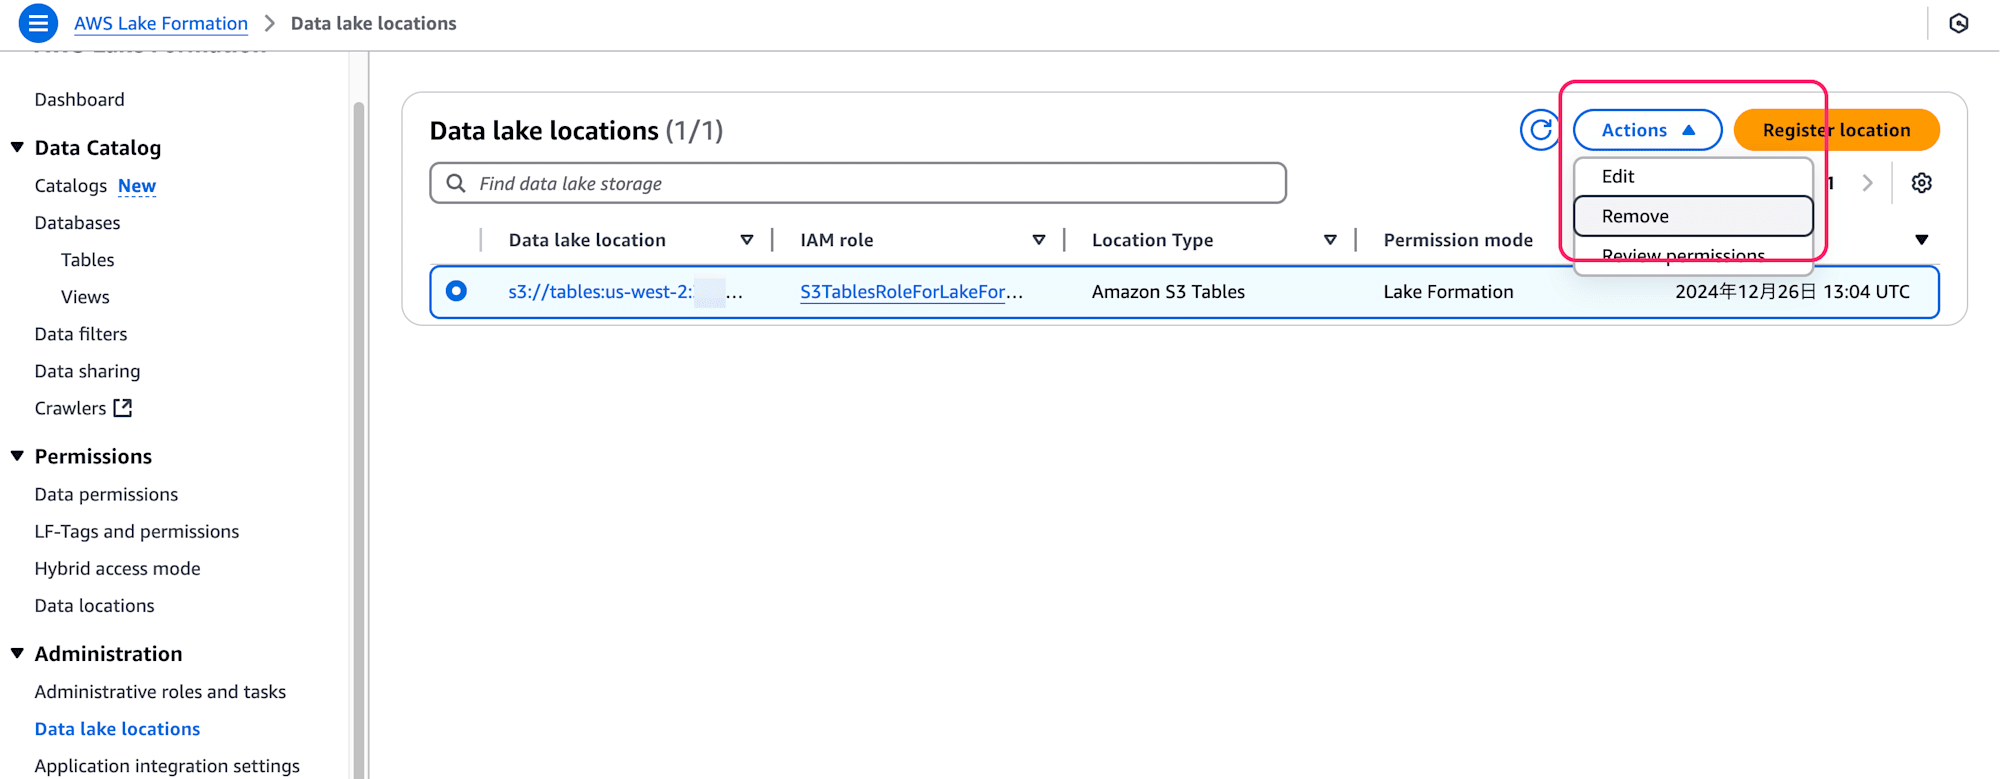Image resolution: width=2000 pixels, height=779 pixels.
Task: Open Data sharing in sidebar
Action: tap(87, 371)
